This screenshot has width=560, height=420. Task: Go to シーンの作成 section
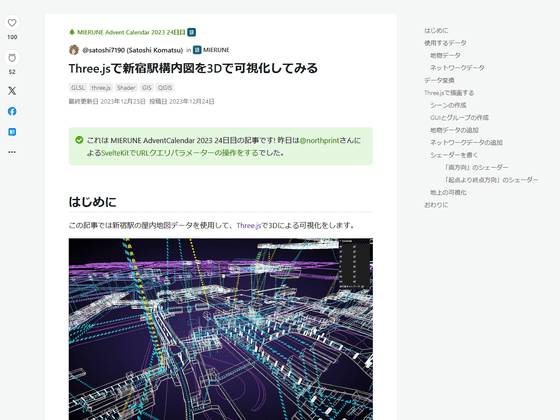click(448, 105)
